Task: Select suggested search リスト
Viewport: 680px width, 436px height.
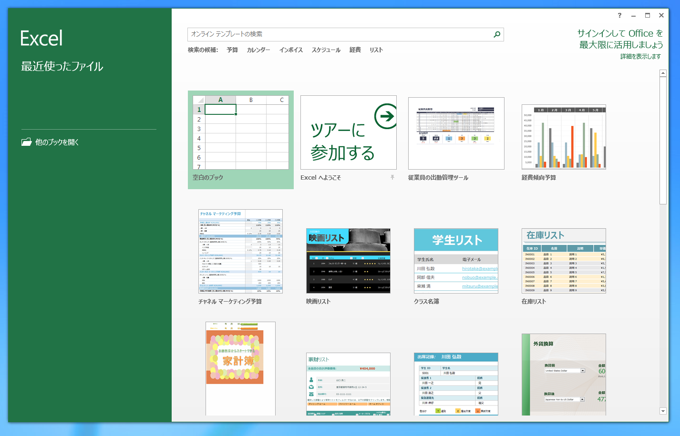Action: 376,50
